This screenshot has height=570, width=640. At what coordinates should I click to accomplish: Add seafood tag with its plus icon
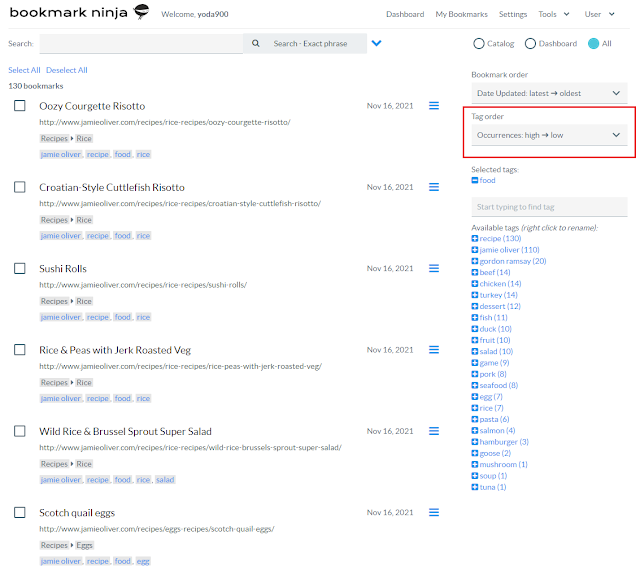click(x=475, y=385)
